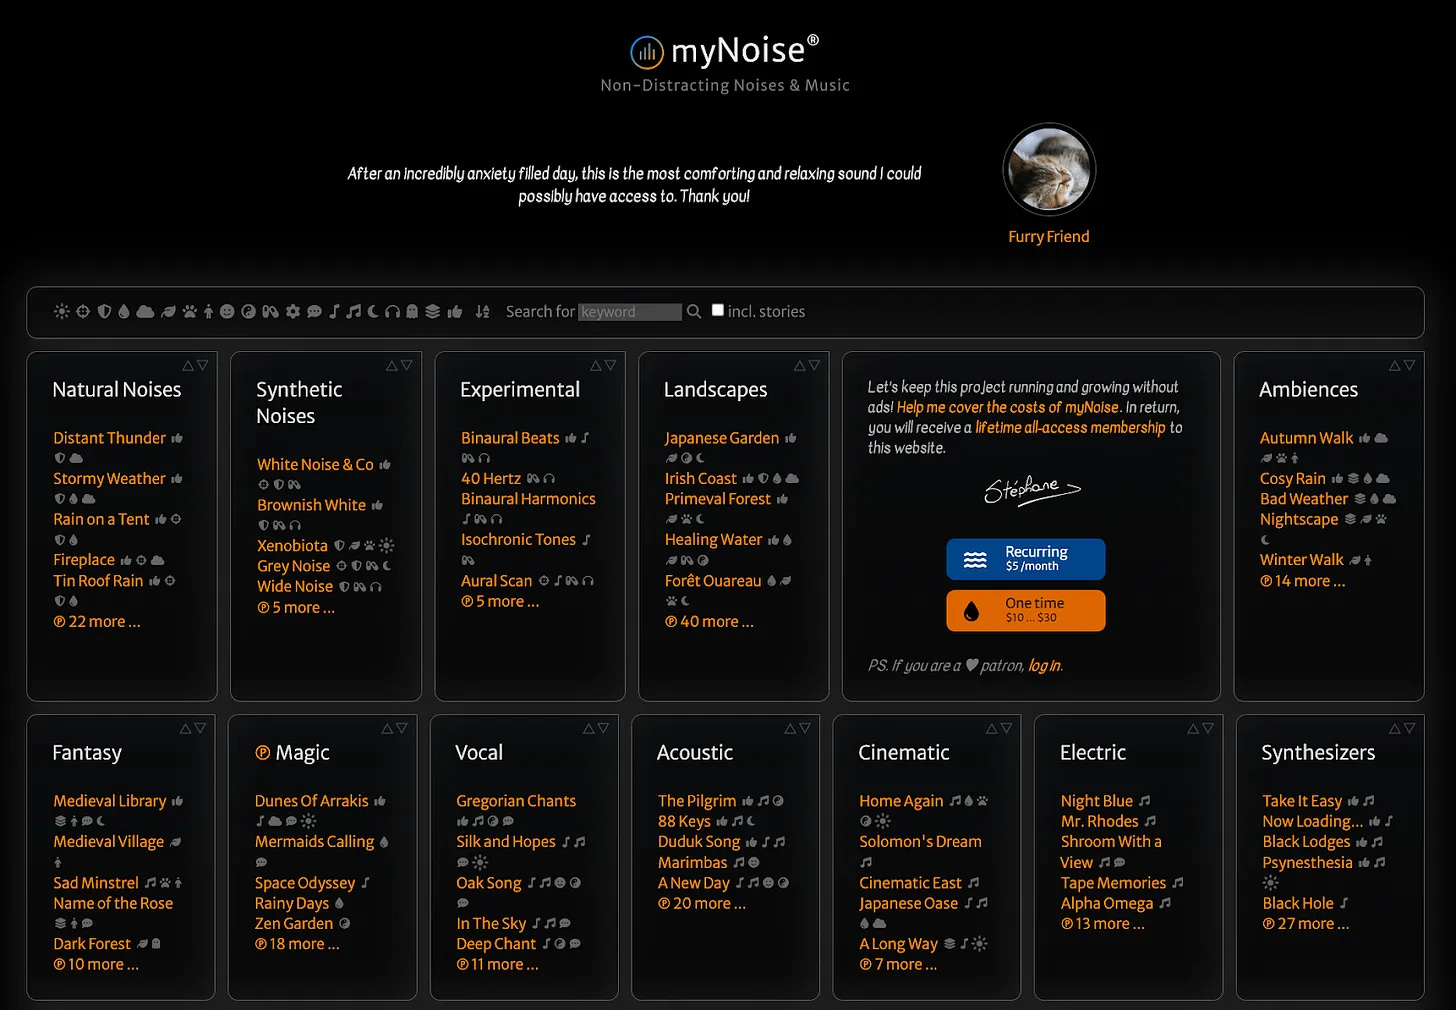Filter by gear icon in toolbar

(x=293, y=311)
